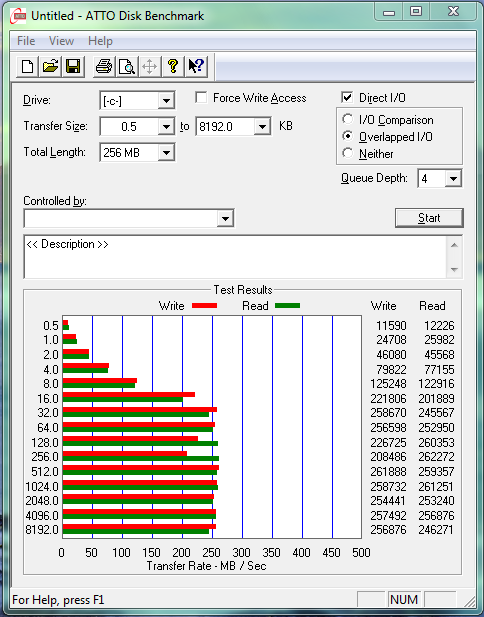Expand Transfer Size maximum 8192.0 dropdown

(262, 127)
